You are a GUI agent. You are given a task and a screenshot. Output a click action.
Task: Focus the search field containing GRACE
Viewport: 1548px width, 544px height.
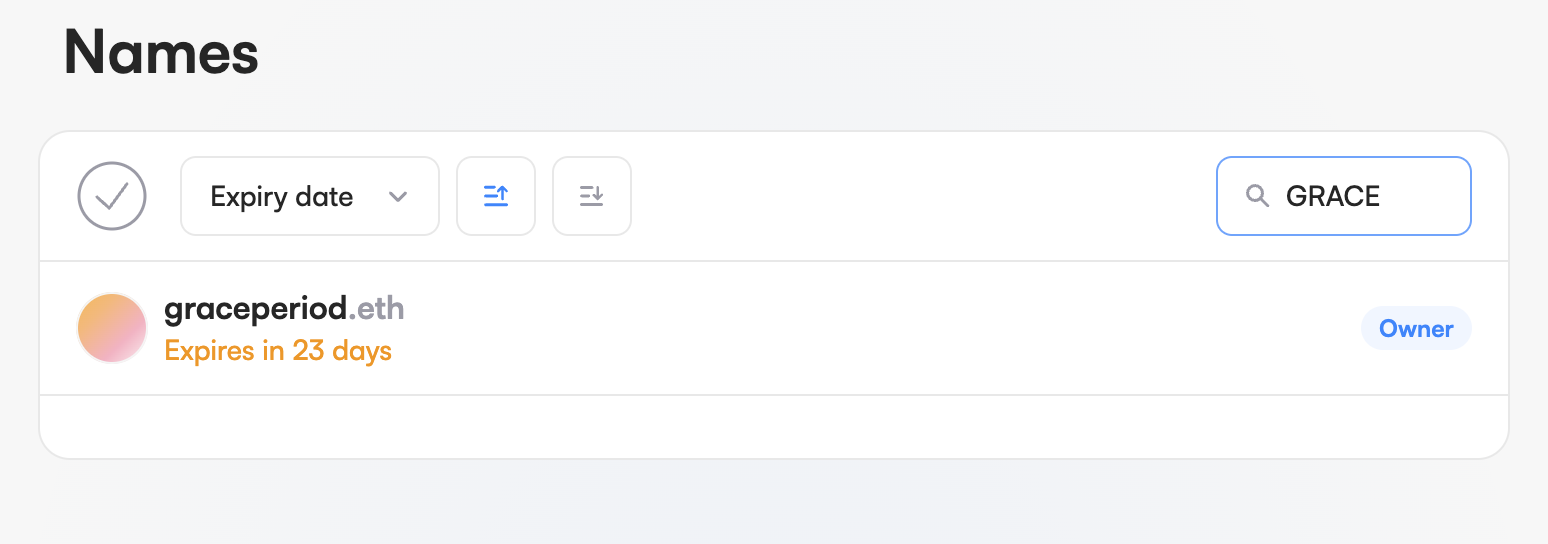1343,196
